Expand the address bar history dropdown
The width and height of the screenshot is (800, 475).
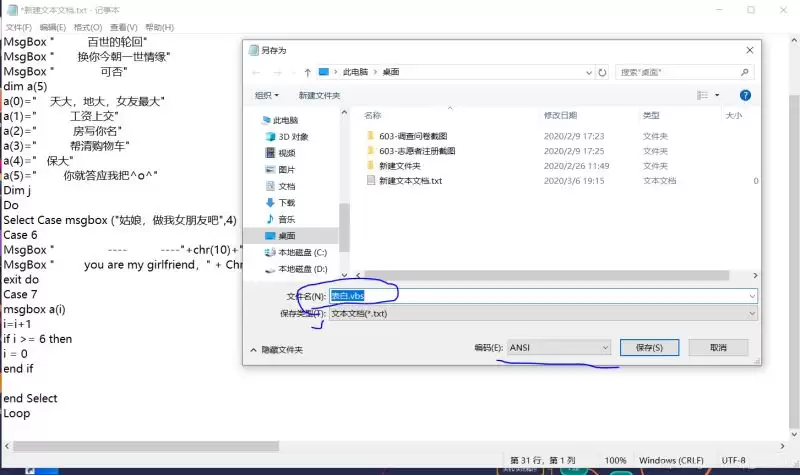point(589,72)
